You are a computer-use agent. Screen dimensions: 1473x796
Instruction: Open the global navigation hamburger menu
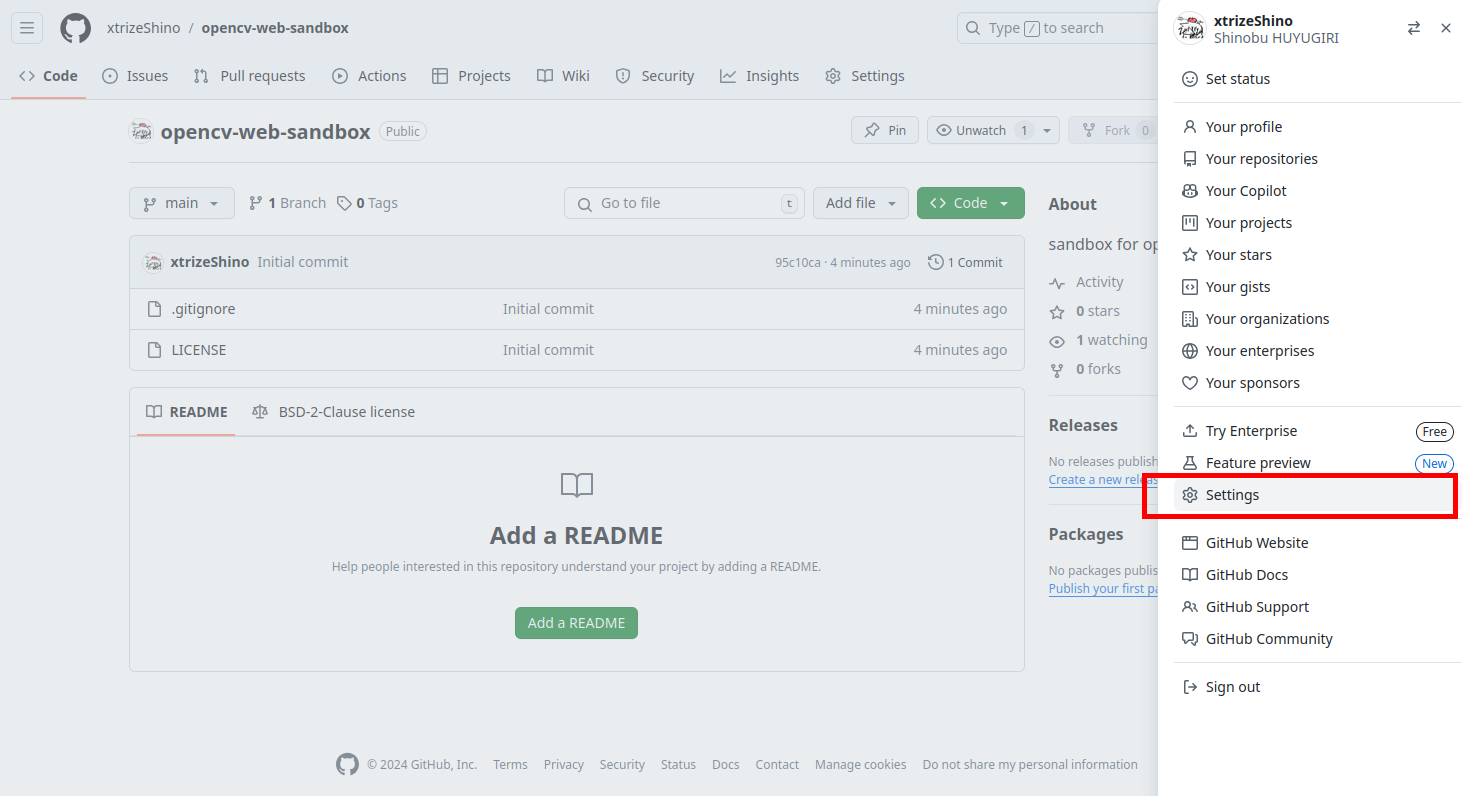tap(26, 27)
